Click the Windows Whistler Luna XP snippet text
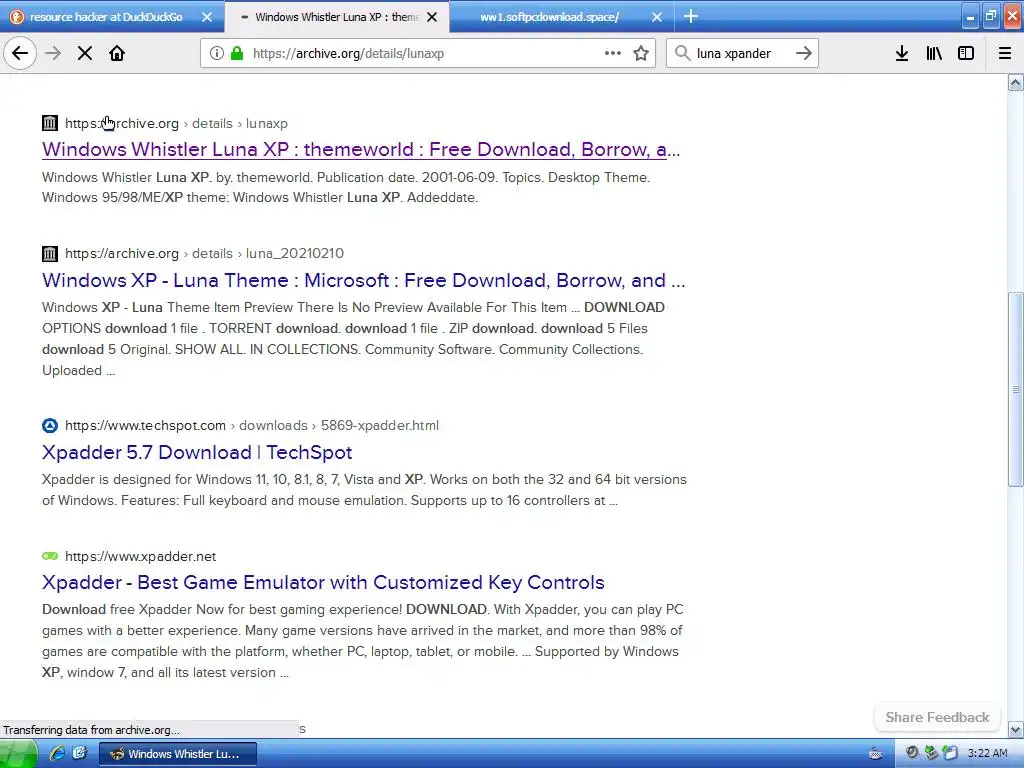This screenshot has width=1024, height=768. pyautogui.click(x=346, y=187)
